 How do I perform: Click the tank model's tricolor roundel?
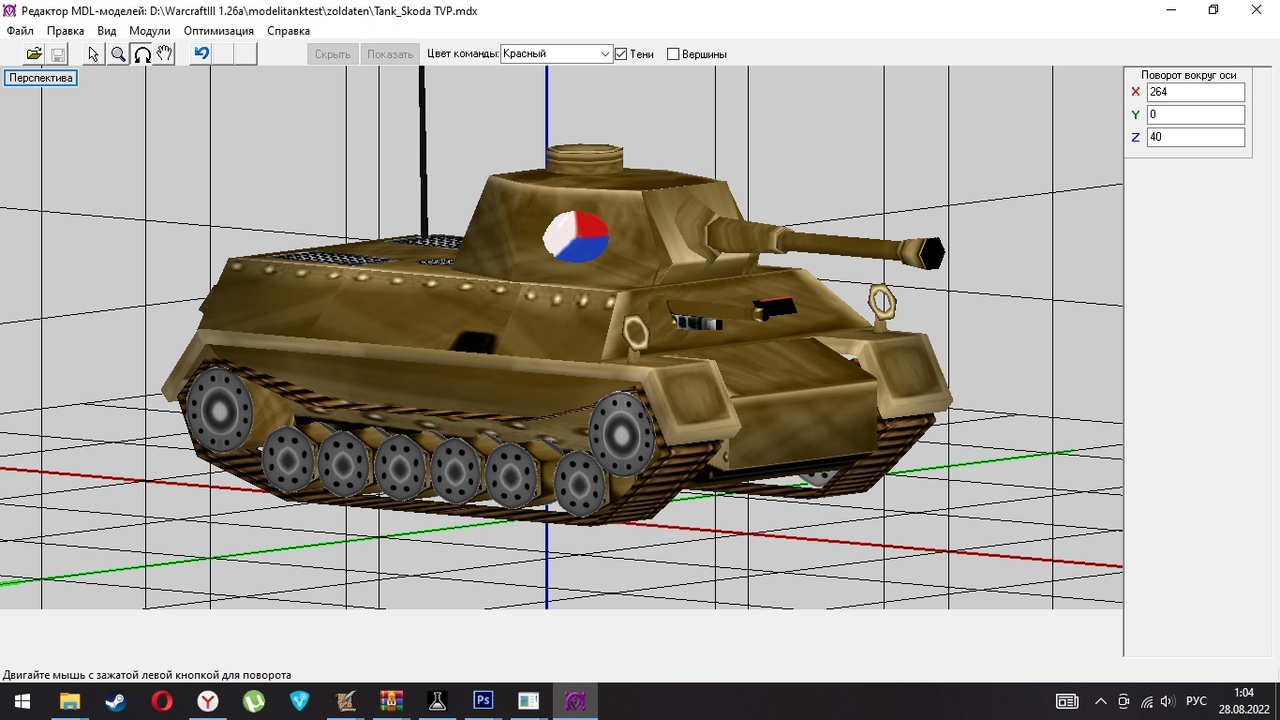tap(575, 236)
